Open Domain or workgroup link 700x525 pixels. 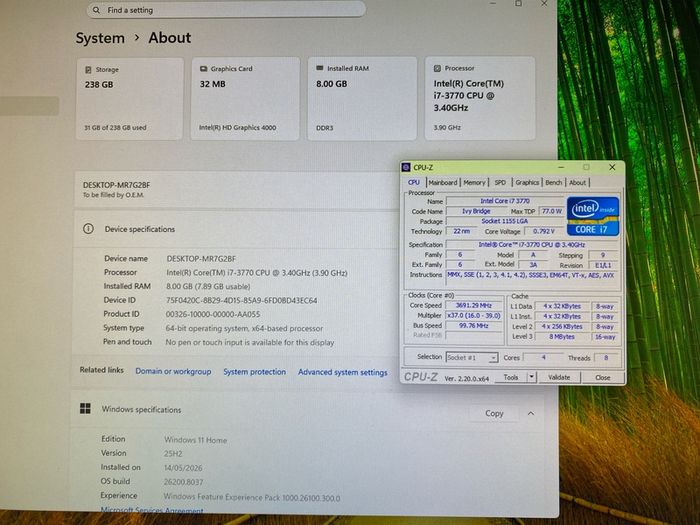pyautogui.click(x=173, y=371)
